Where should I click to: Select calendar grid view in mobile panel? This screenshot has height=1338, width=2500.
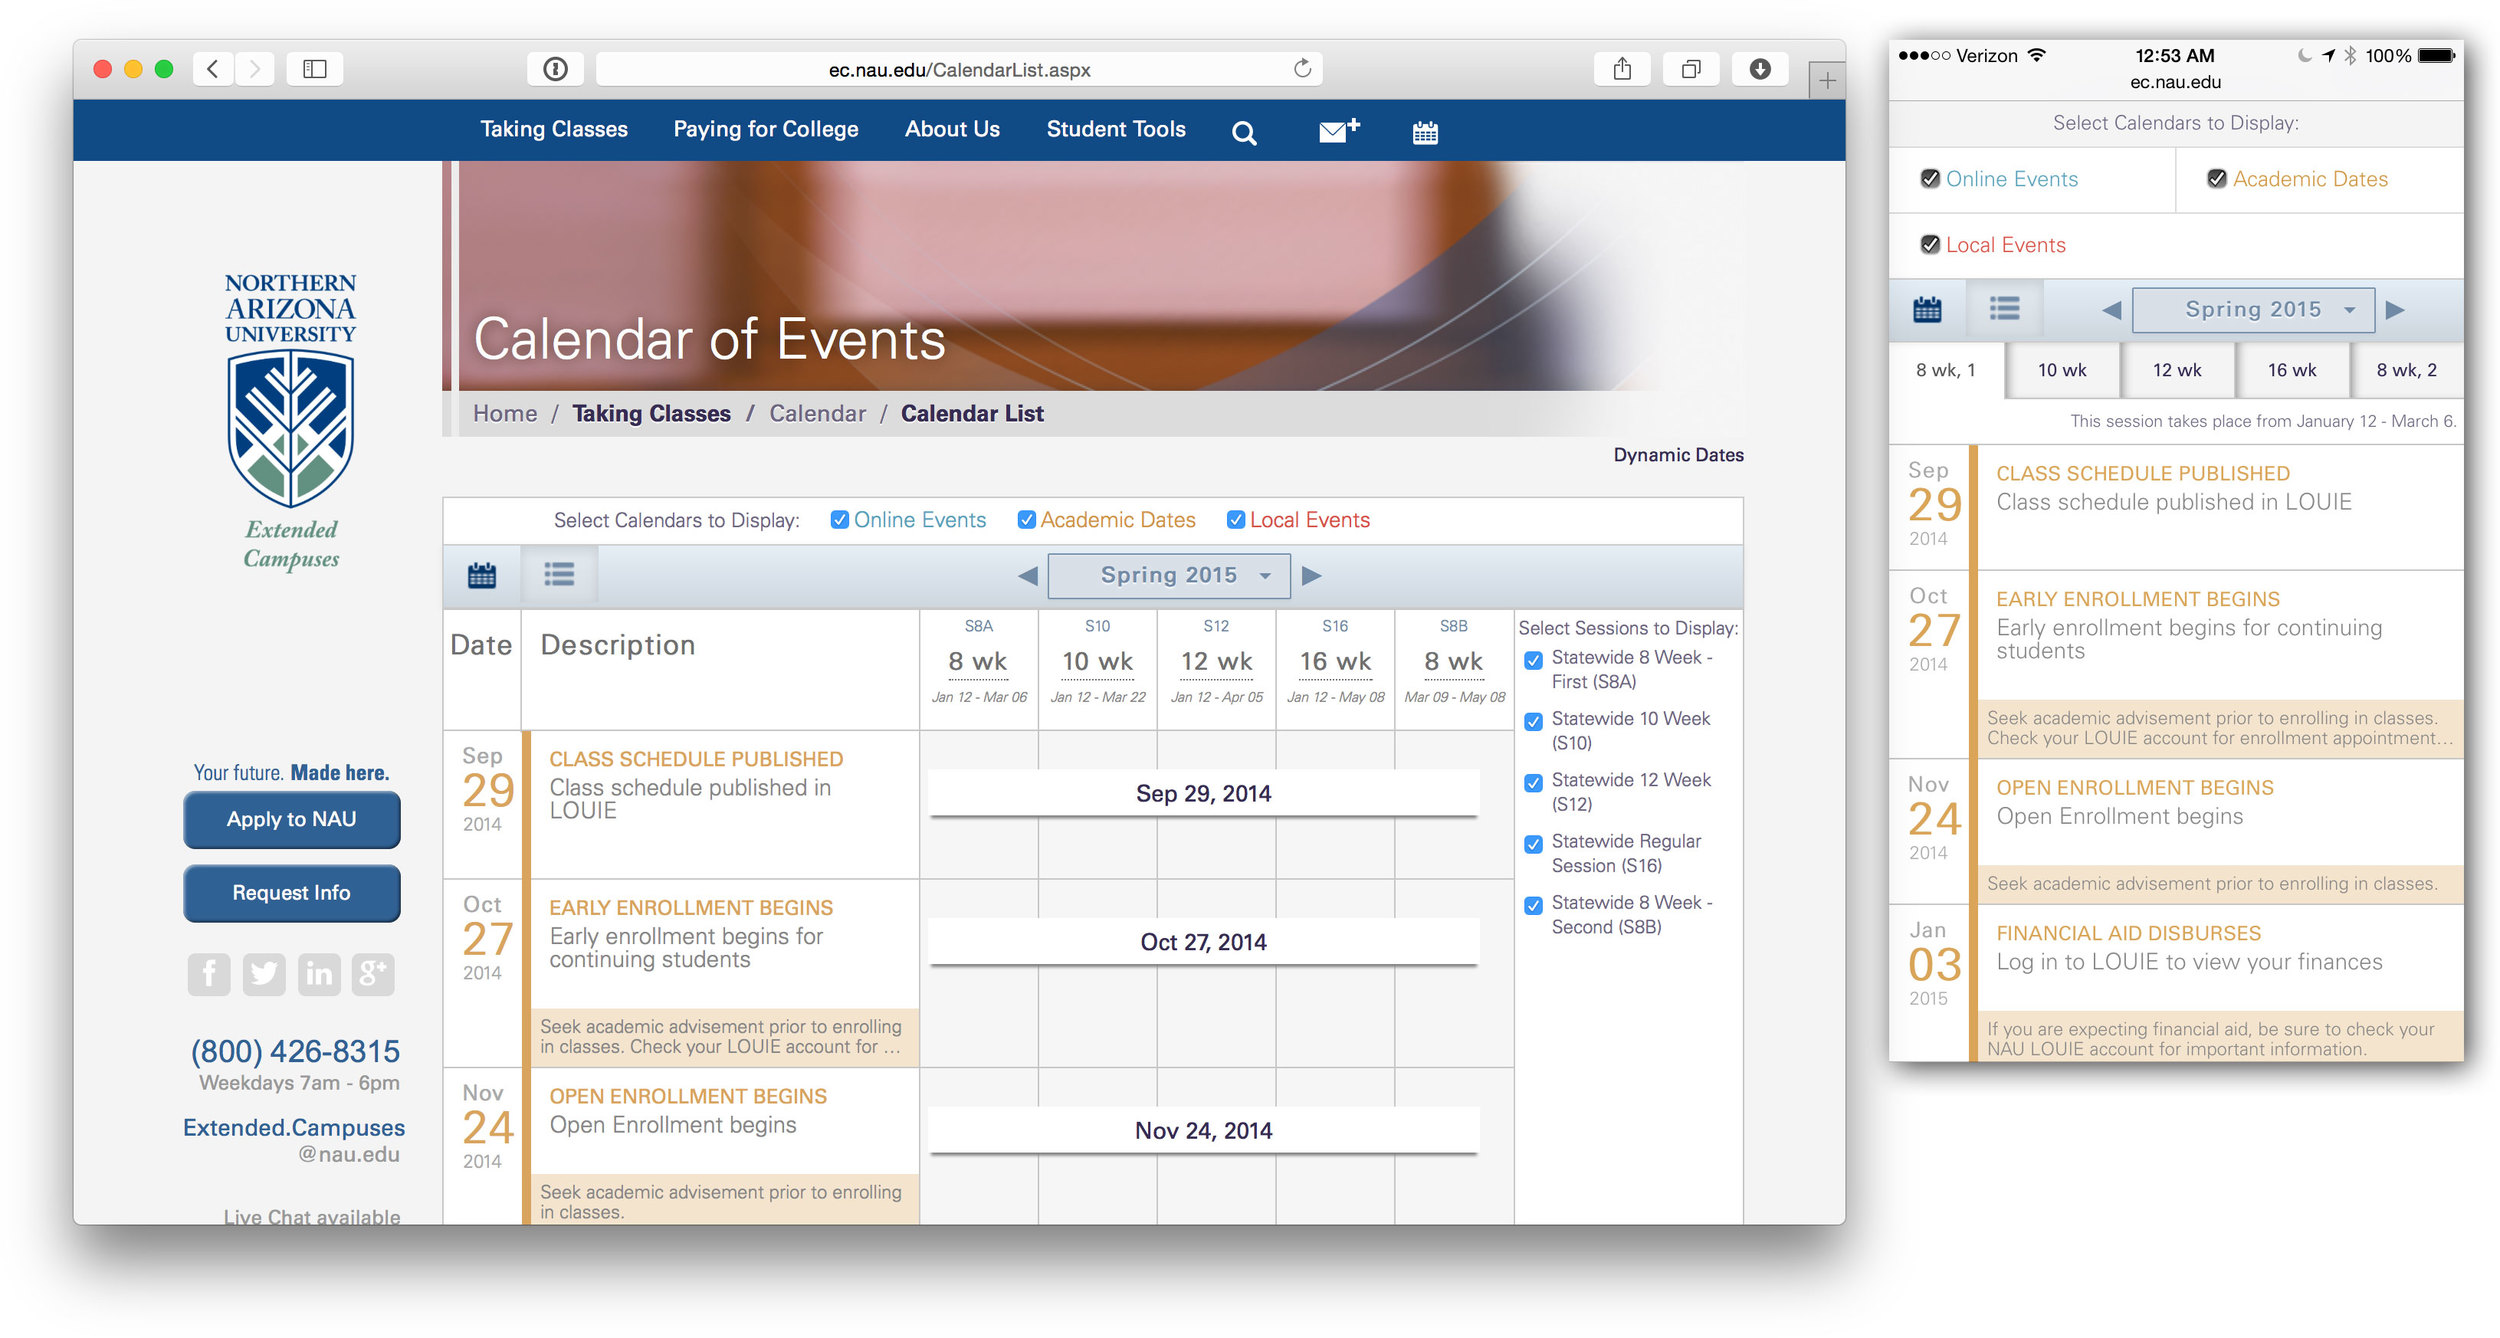pos(1927,309)
